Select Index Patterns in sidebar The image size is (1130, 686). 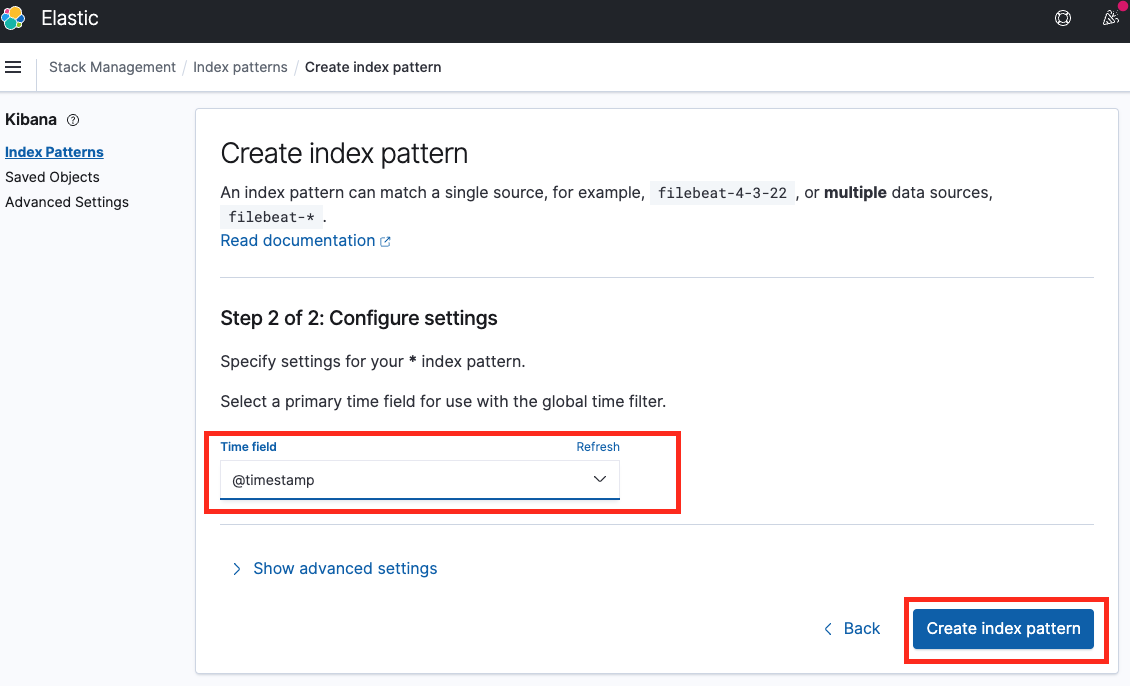(54, 152)
